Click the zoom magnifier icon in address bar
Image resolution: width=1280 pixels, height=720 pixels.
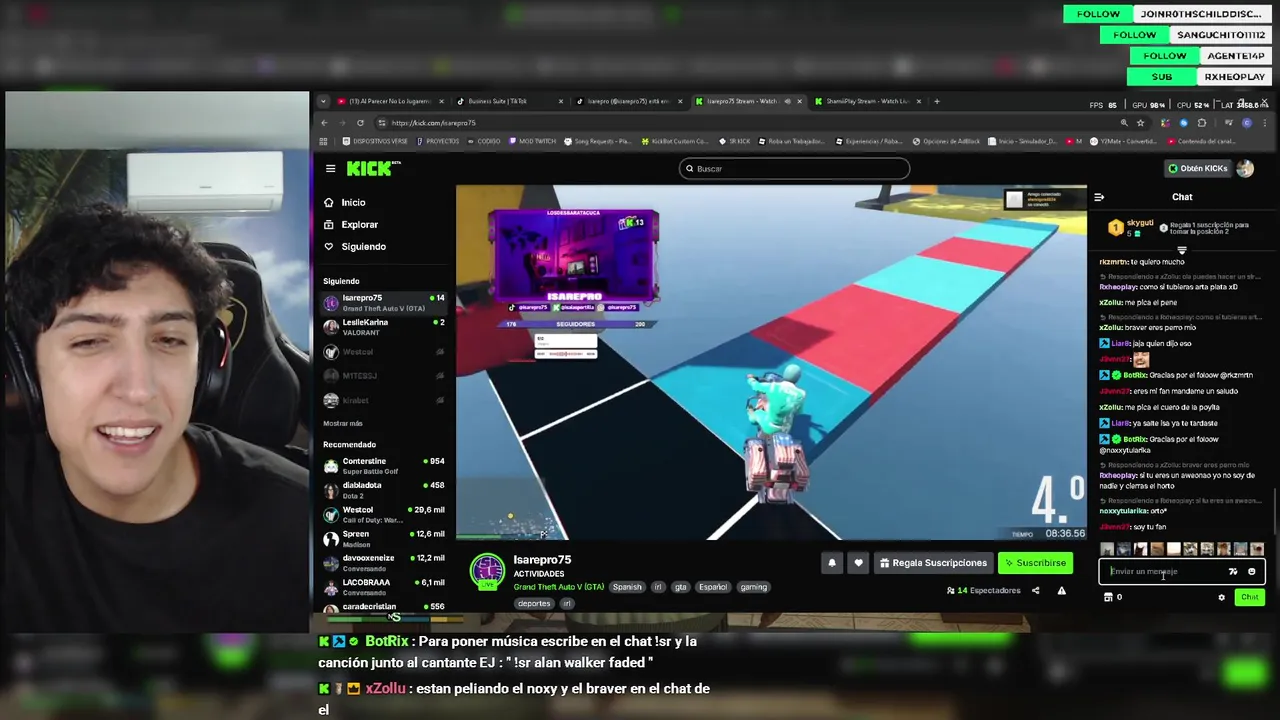coord(1124,122)
